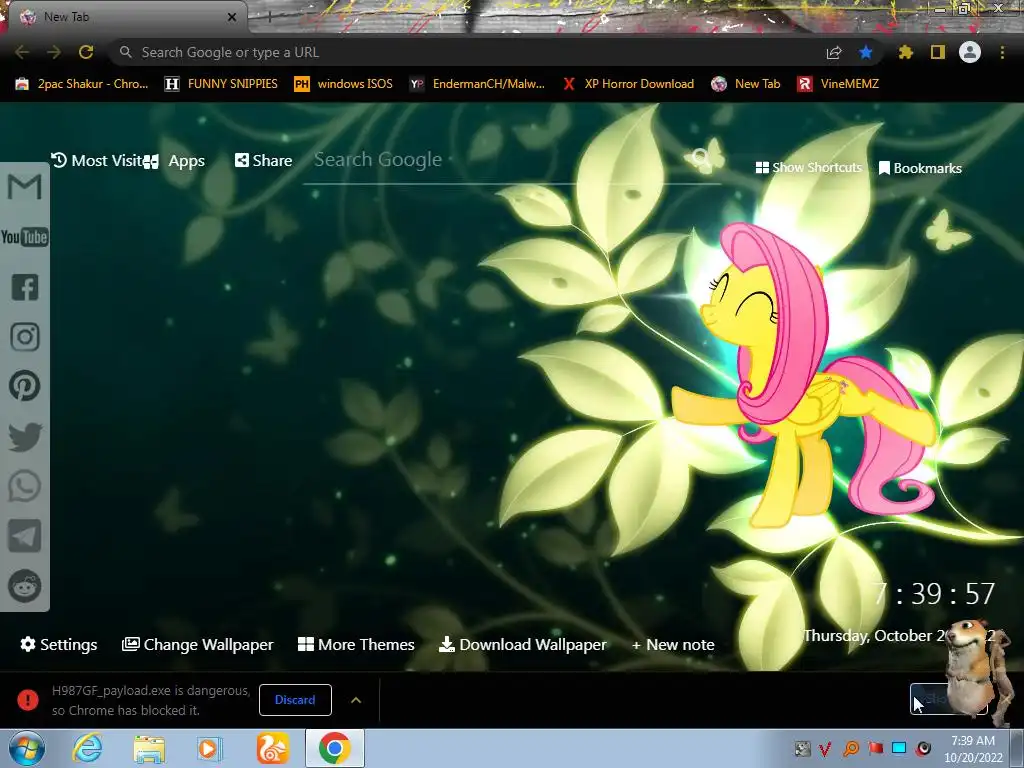Open New Tab bookmark in bookmarks bar
This screenshot has width=1024, height=768.
(746, 84)
